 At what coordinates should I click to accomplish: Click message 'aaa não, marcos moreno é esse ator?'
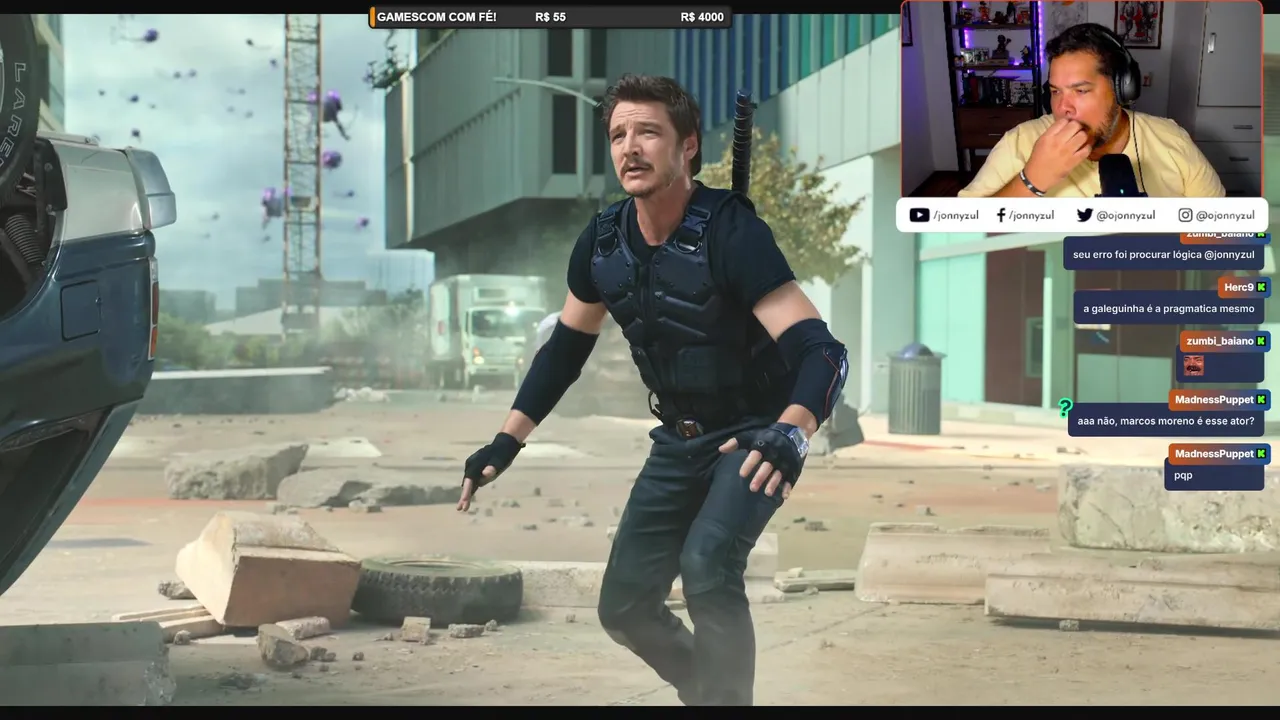pos(1166,421)
